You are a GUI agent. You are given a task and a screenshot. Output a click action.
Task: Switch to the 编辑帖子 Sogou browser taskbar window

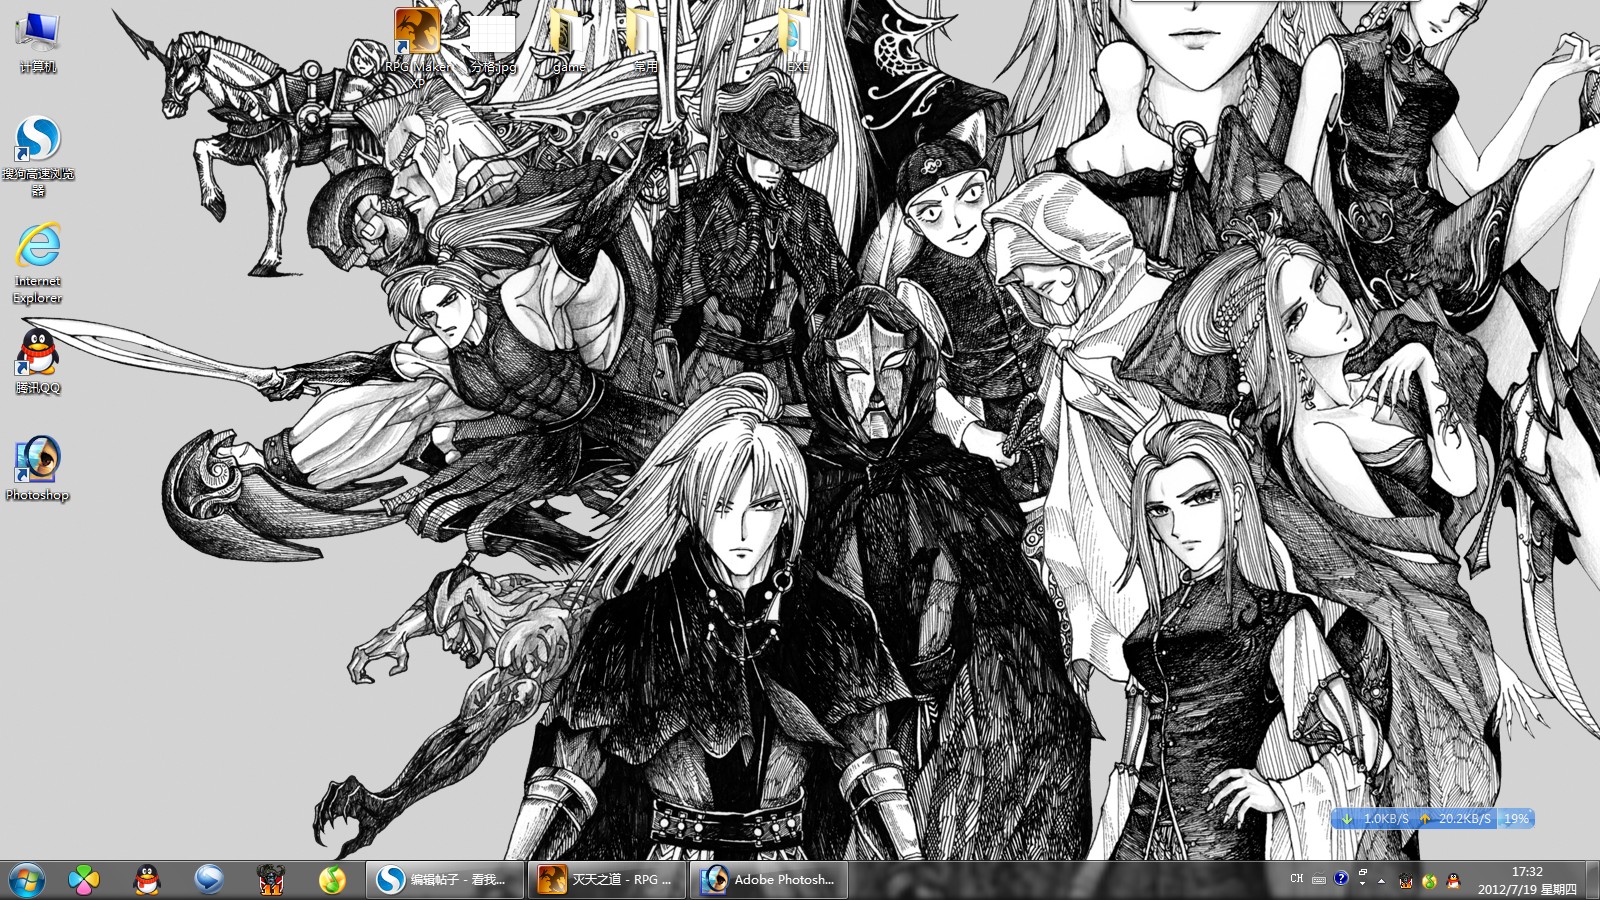click(445, 880)
